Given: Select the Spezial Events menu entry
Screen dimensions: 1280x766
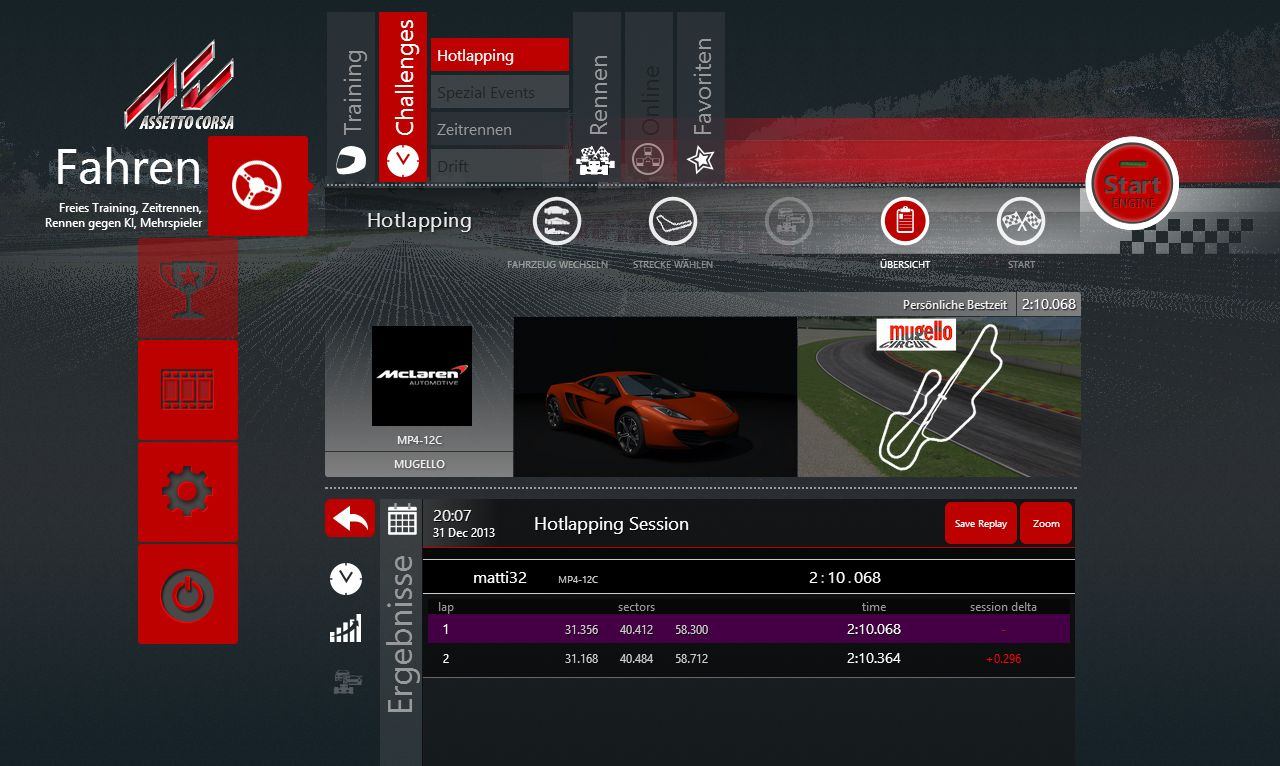Looking at the screenshot, I should click(x=500, y=92).
